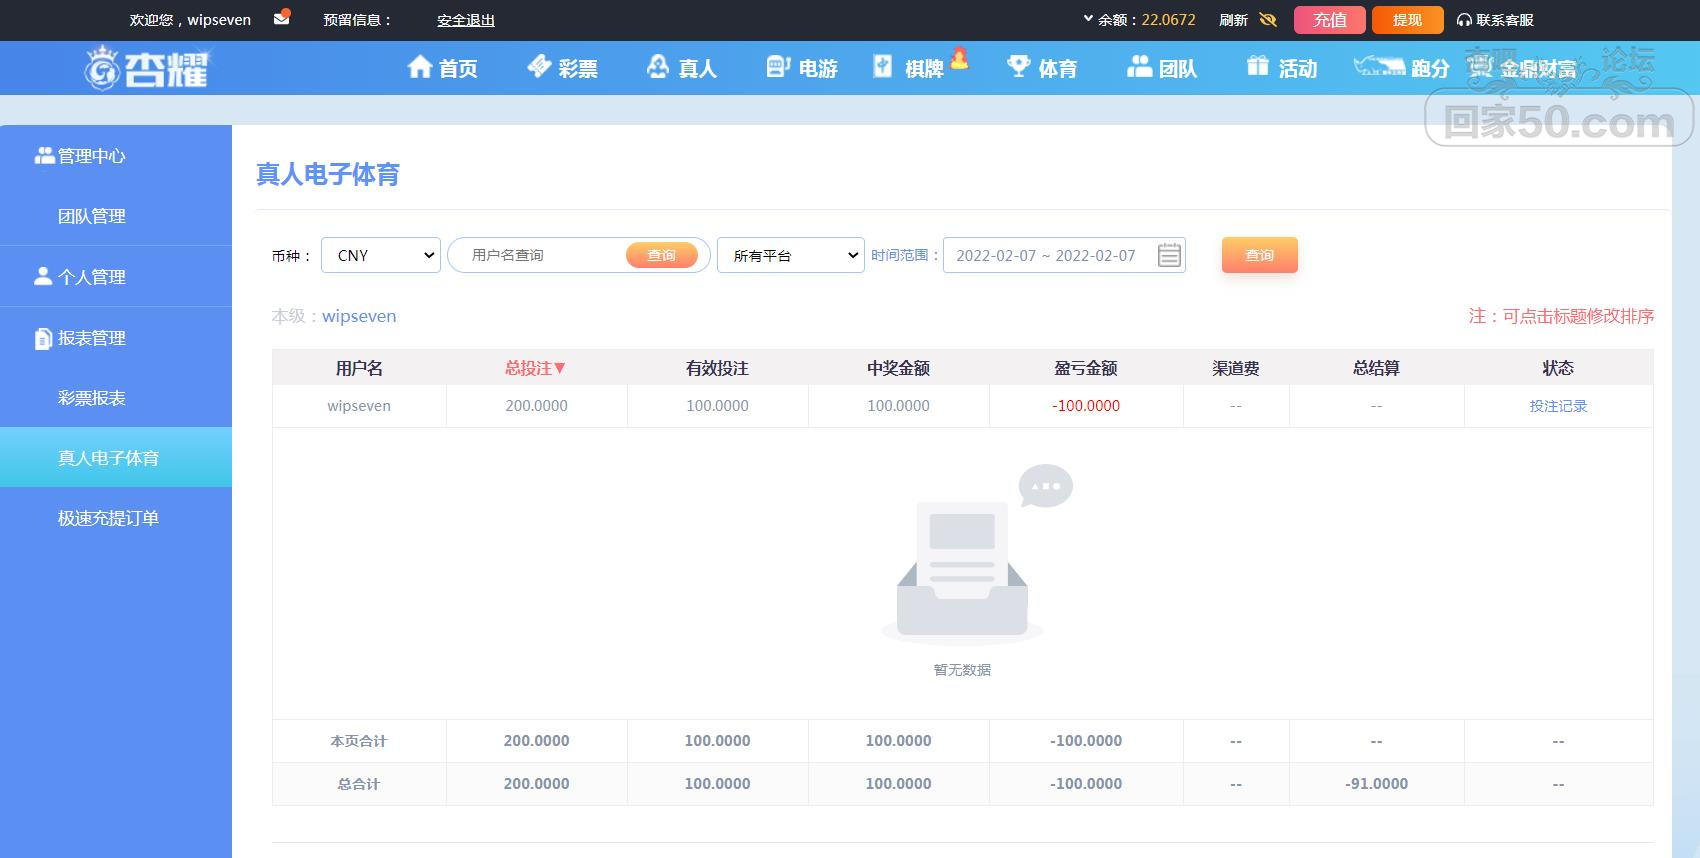This screenshot has width=1700, height=858.
Task: Open 真人 in the main navigation
Action: pos(698,68)
